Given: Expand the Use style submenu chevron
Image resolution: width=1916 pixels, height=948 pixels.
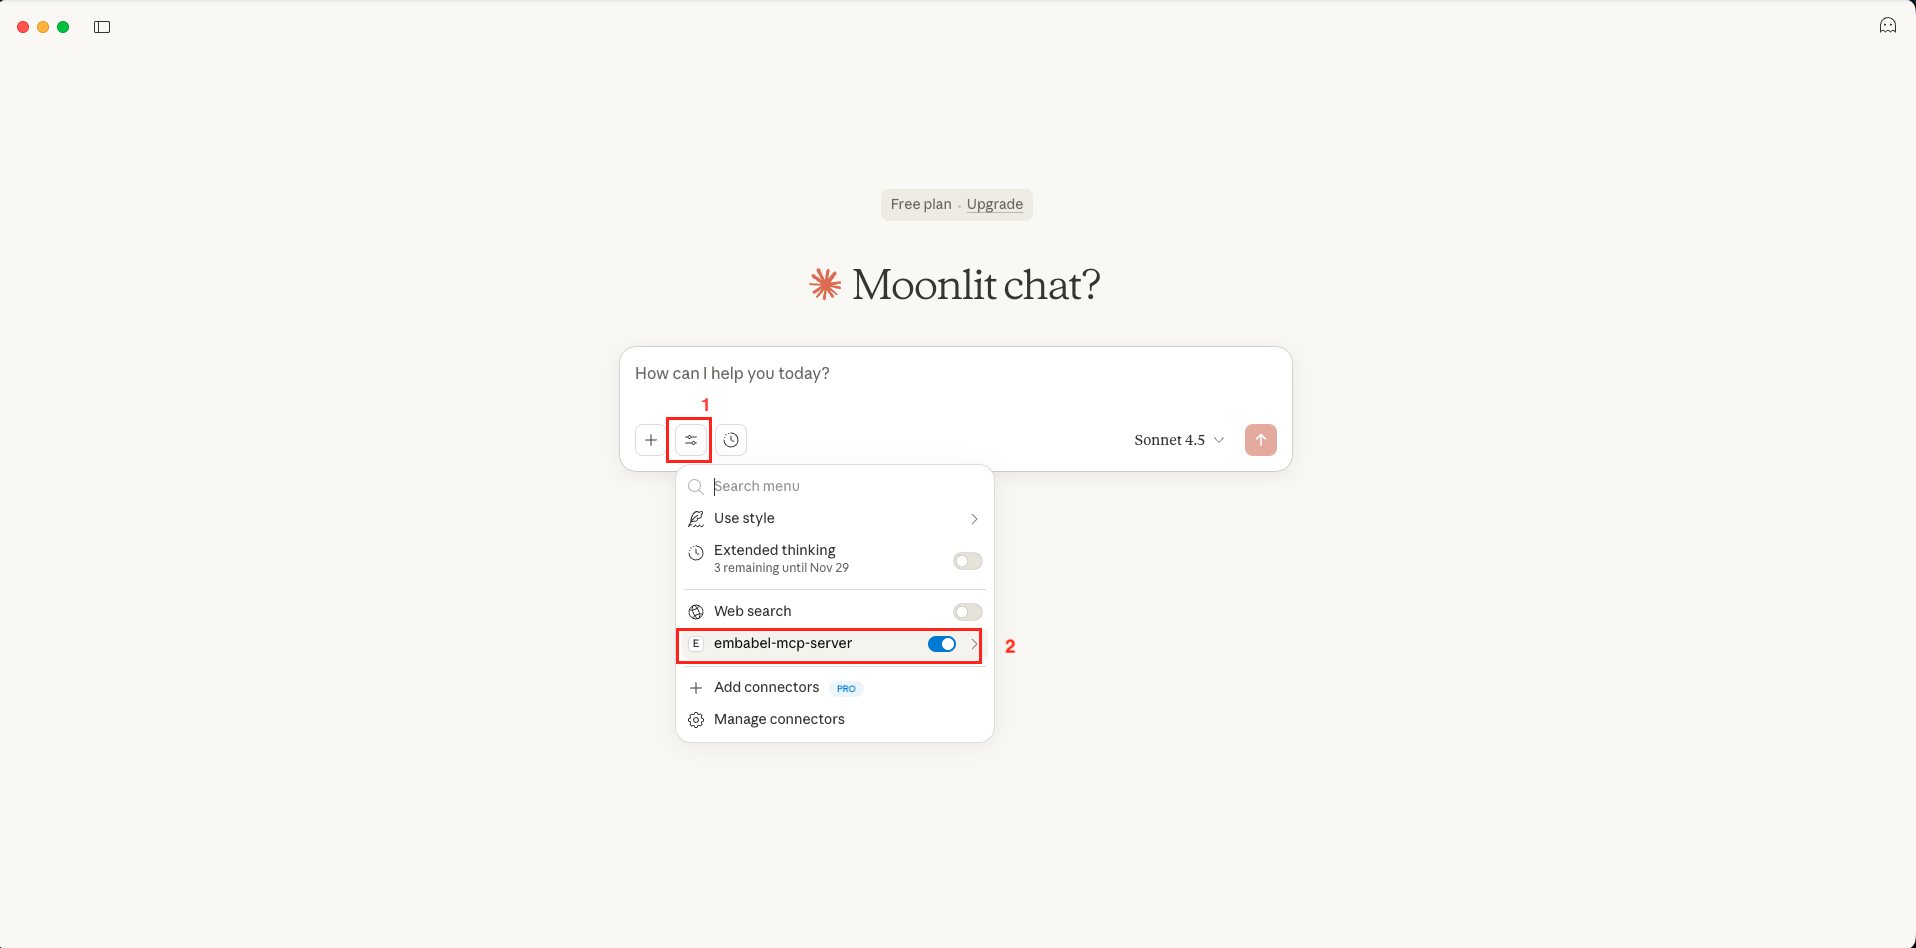Looking at the screenshot, I should [x=974, y=519].
